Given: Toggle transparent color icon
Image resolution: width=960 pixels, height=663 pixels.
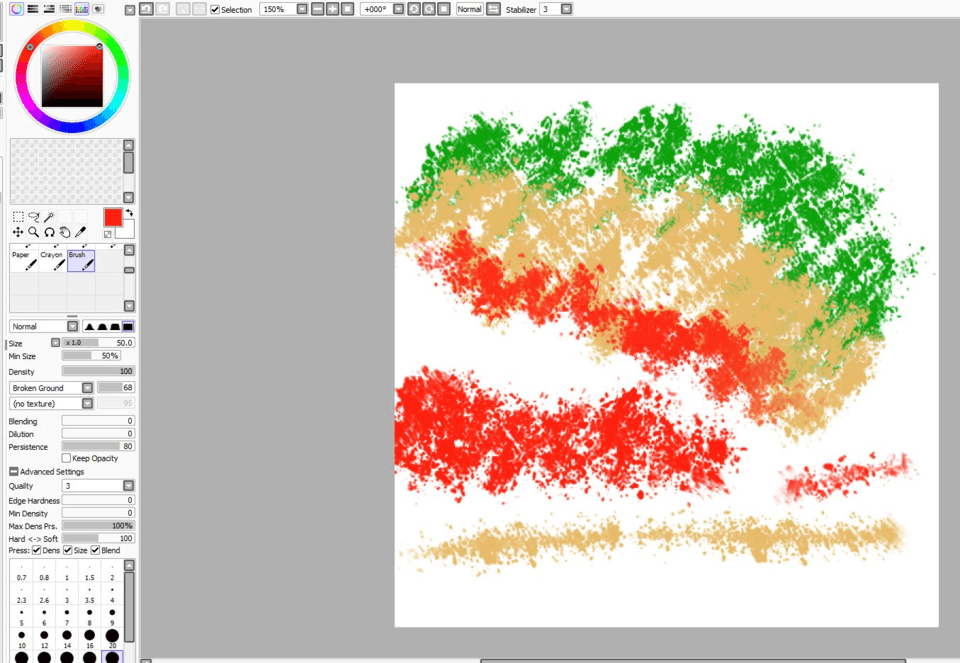Looking at the screenshot, I should (x=108, y=234).
